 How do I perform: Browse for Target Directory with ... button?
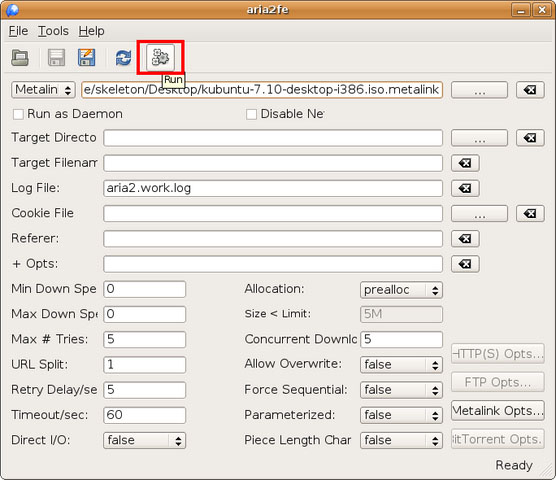coord(479,138)
